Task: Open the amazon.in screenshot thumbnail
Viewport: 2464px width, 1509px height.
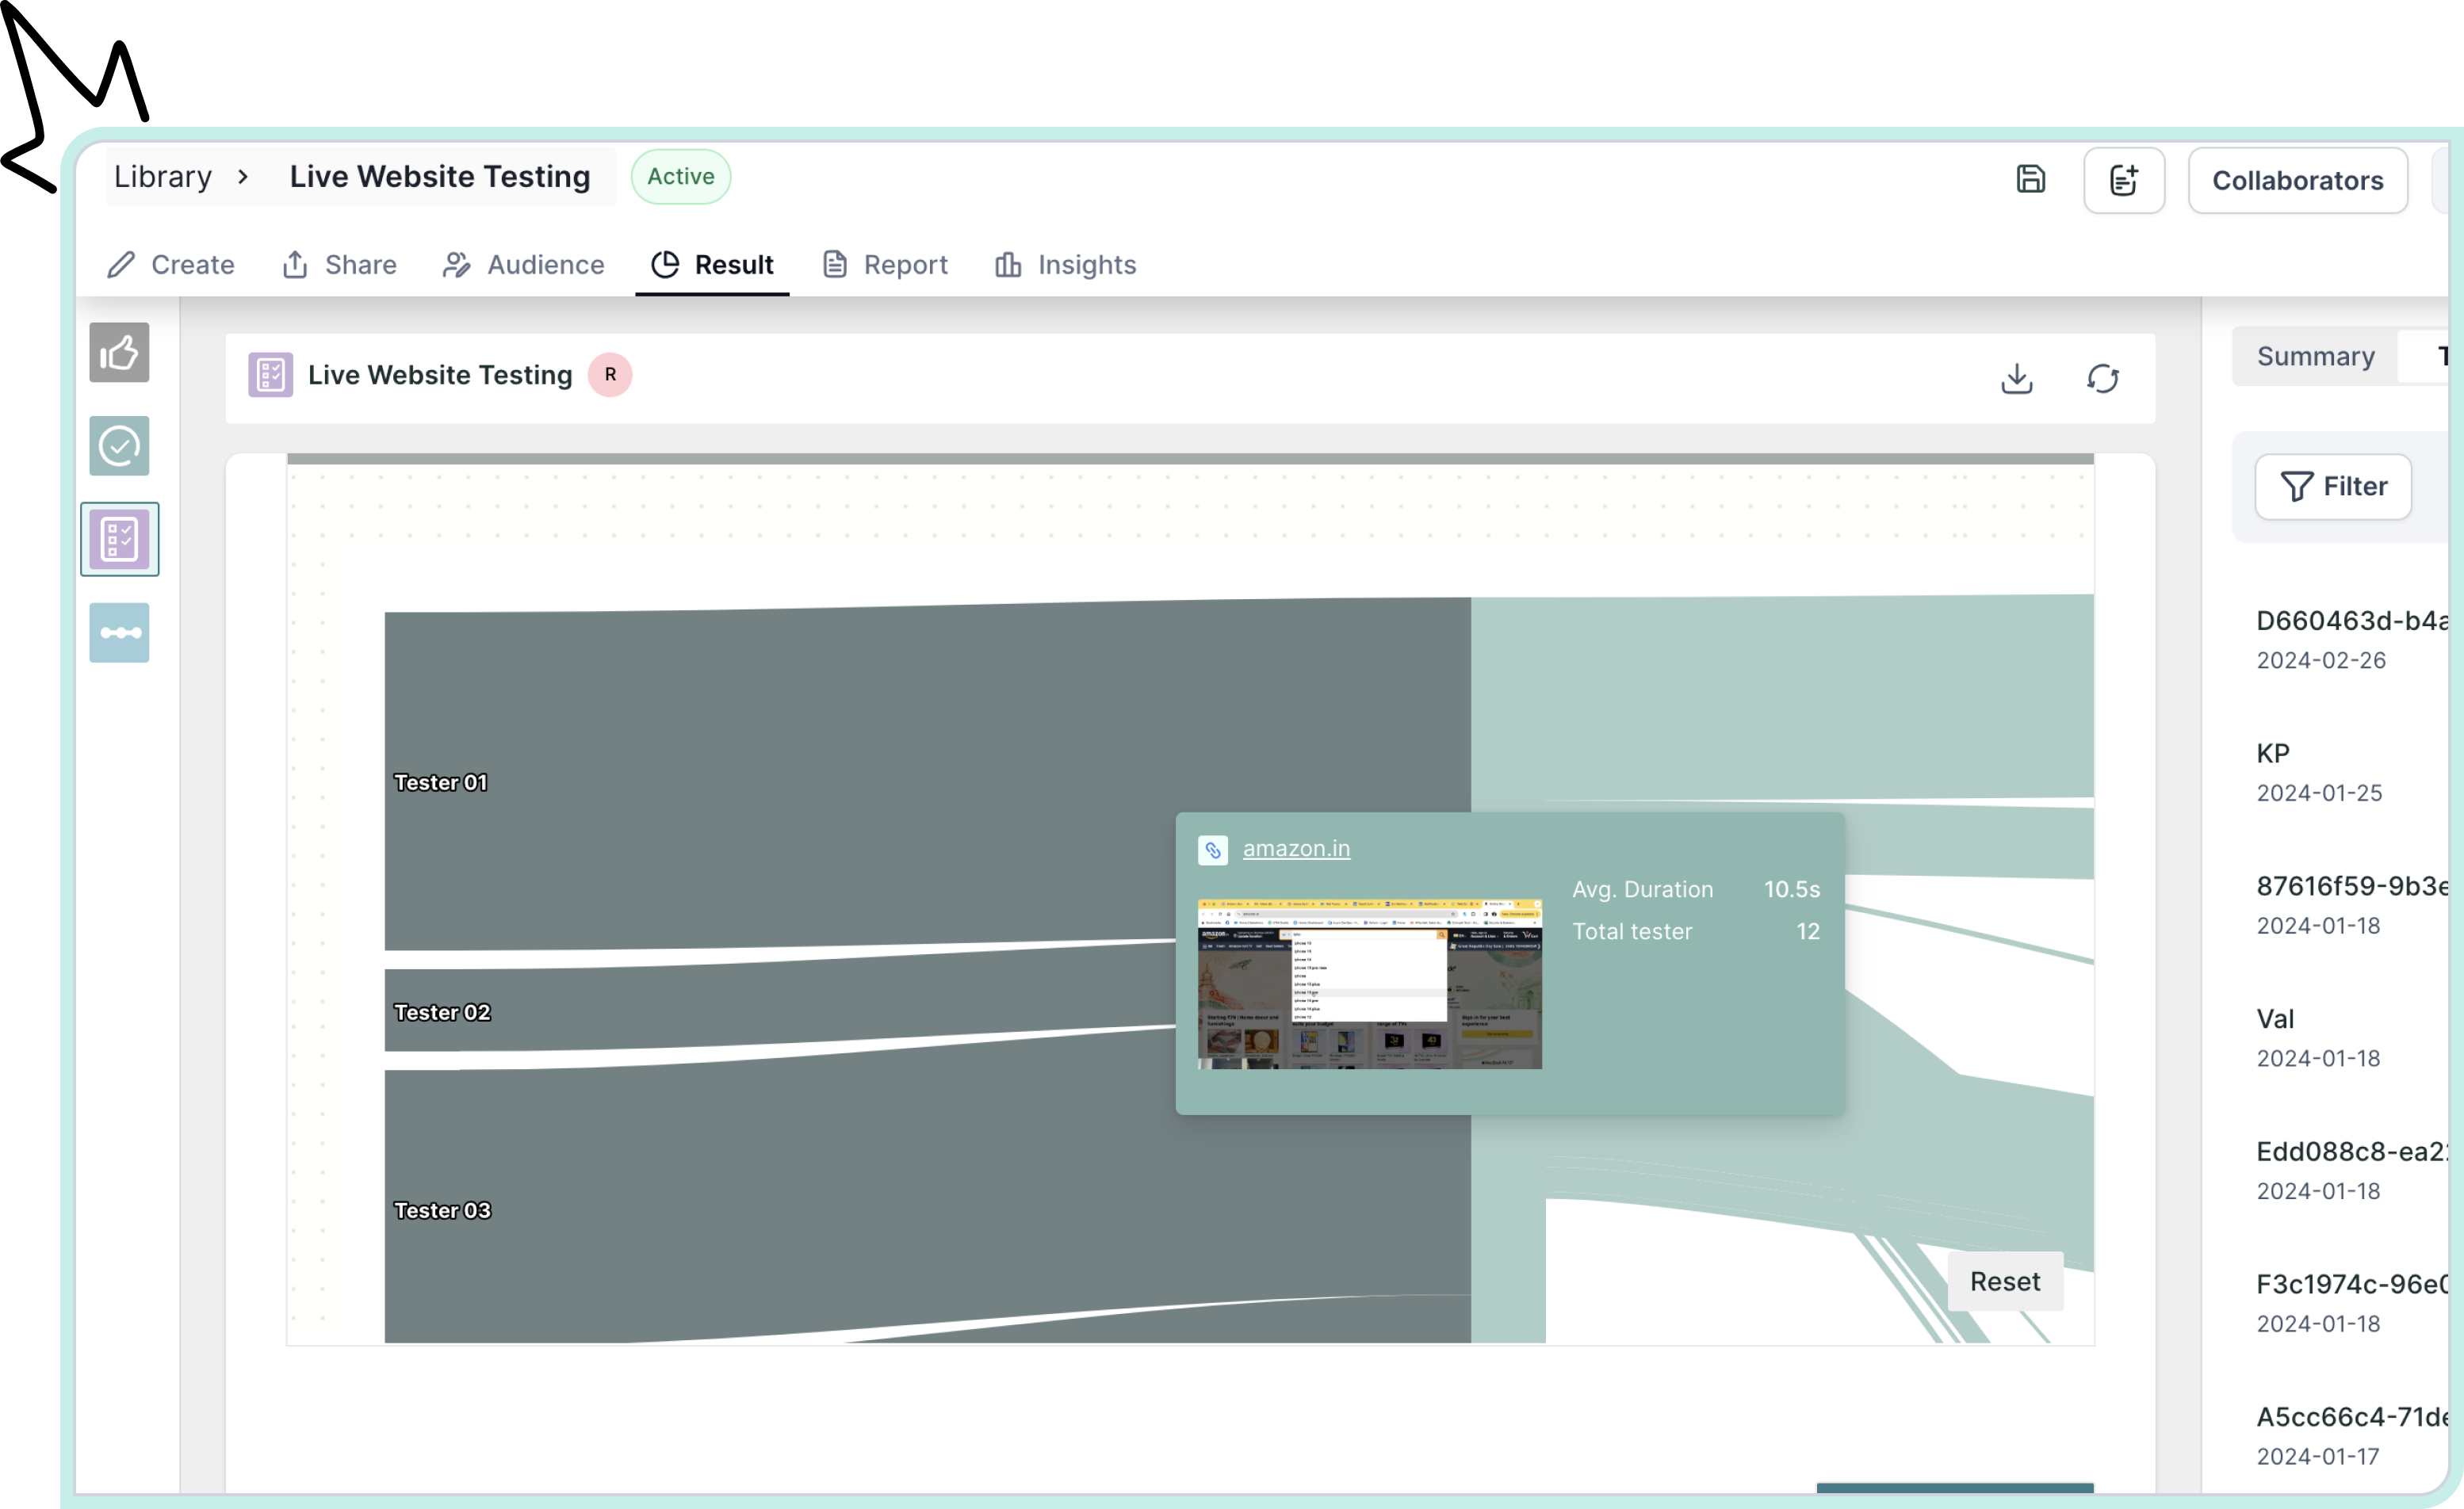Action: point(1369,984)
